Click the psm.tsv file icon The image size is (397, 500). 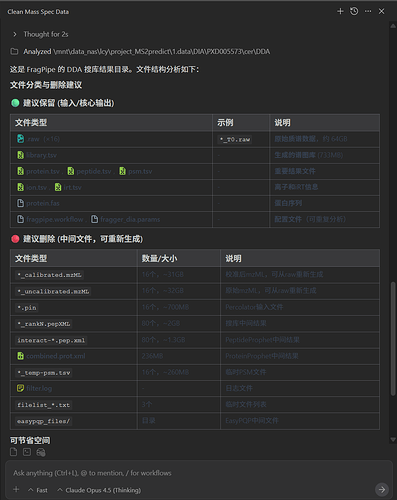click(x=122, y=171)
